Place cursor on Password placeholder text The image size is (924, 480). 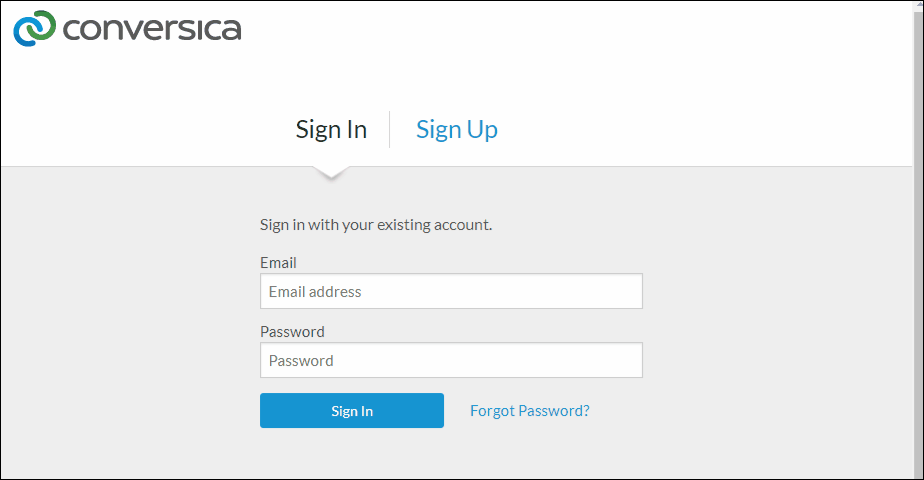pyautogui.click(x=301, y=360)
